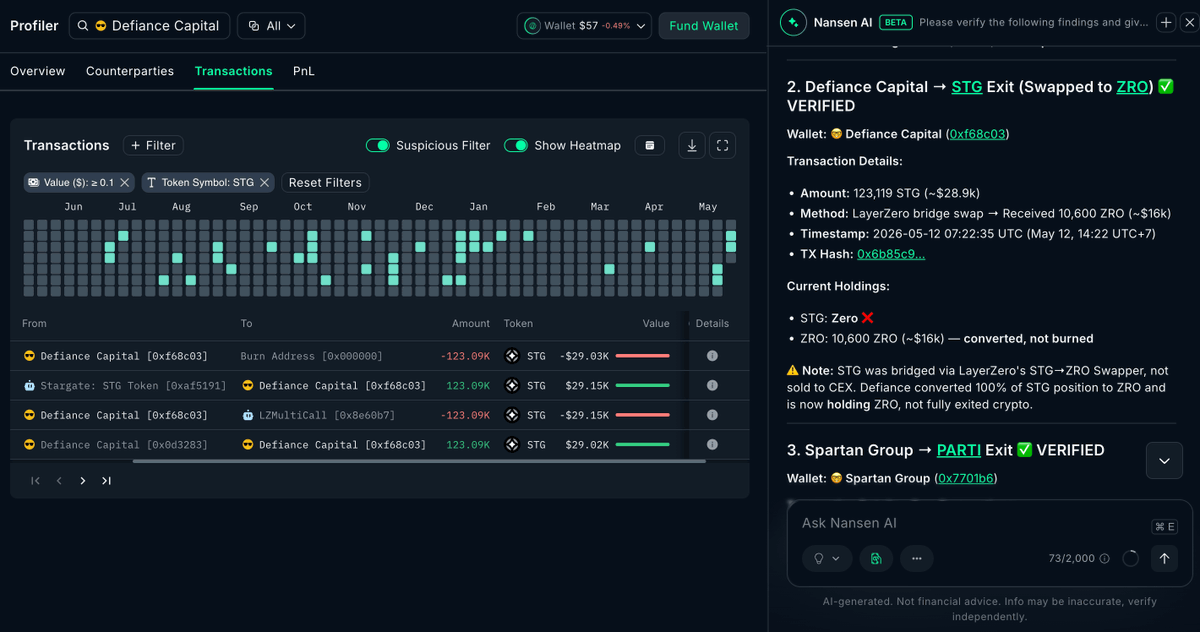Click the ⌘E shortcut badge
Viewport: 1200px width, 632px height.
coord(1164,527)
